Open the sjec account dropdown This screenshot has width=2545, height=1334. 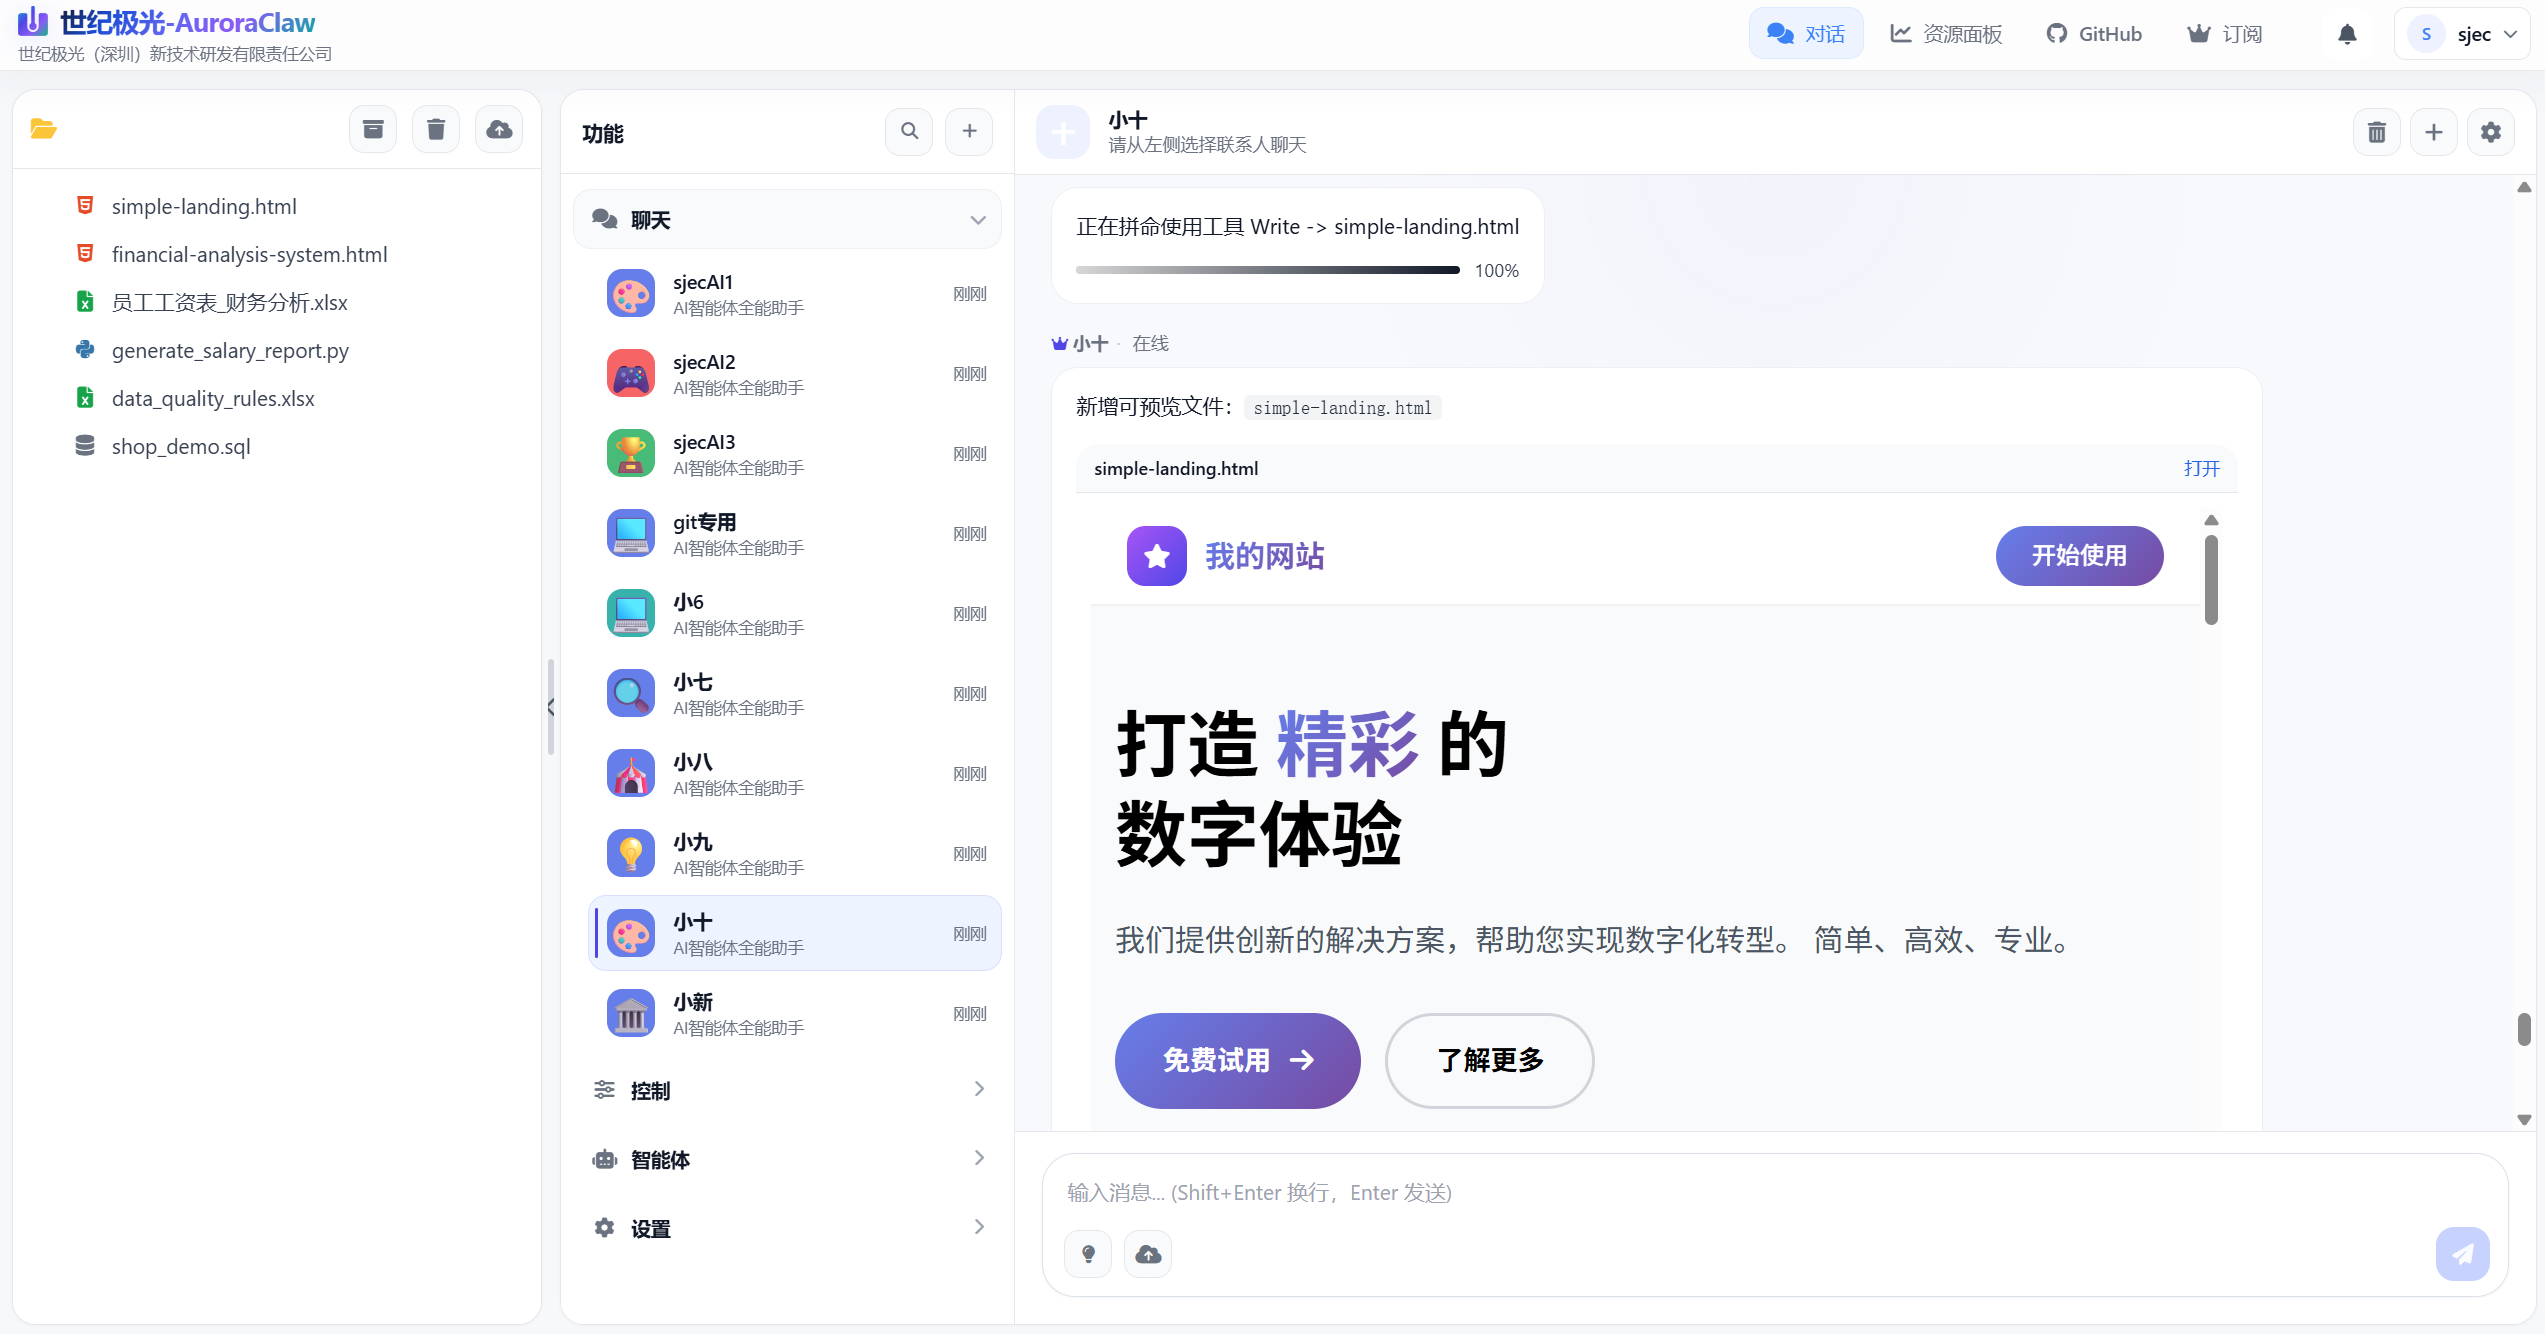2463,33
